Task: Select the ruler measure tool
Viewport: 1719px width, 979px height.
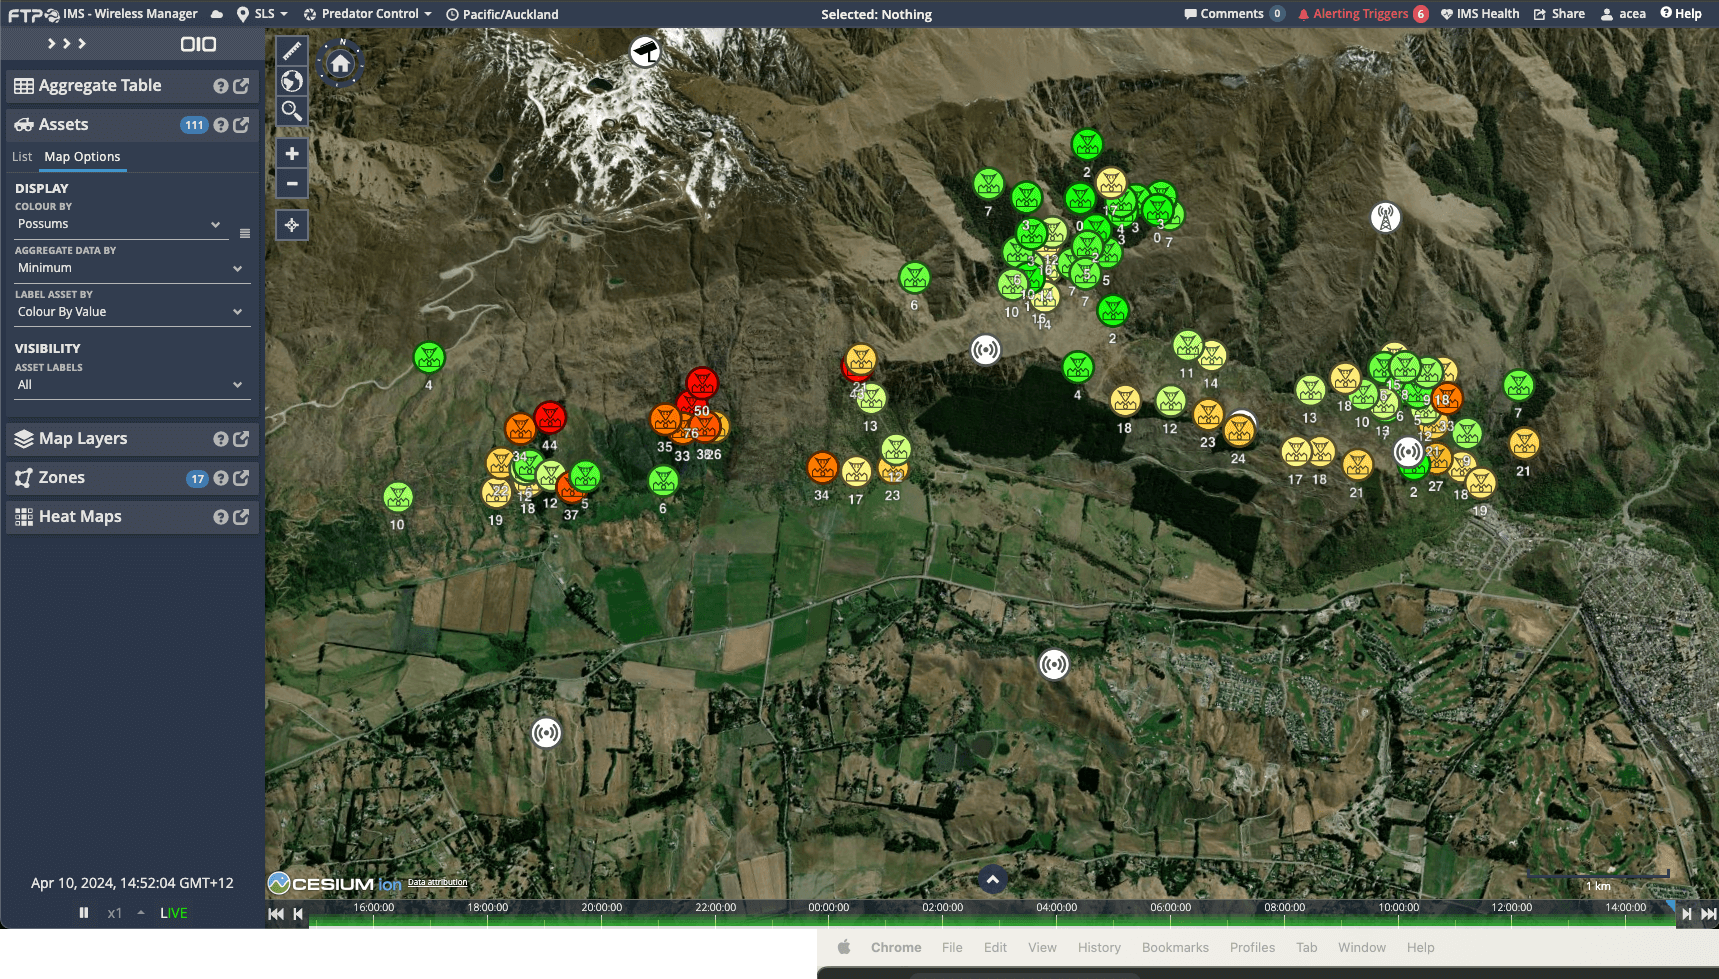Action: [x=291, y=50]
